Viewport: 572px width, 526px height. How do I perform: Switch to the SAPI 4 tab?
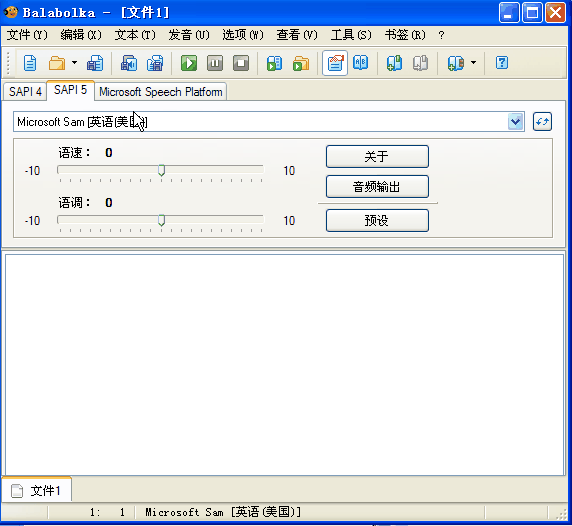[x=25, y=91]
